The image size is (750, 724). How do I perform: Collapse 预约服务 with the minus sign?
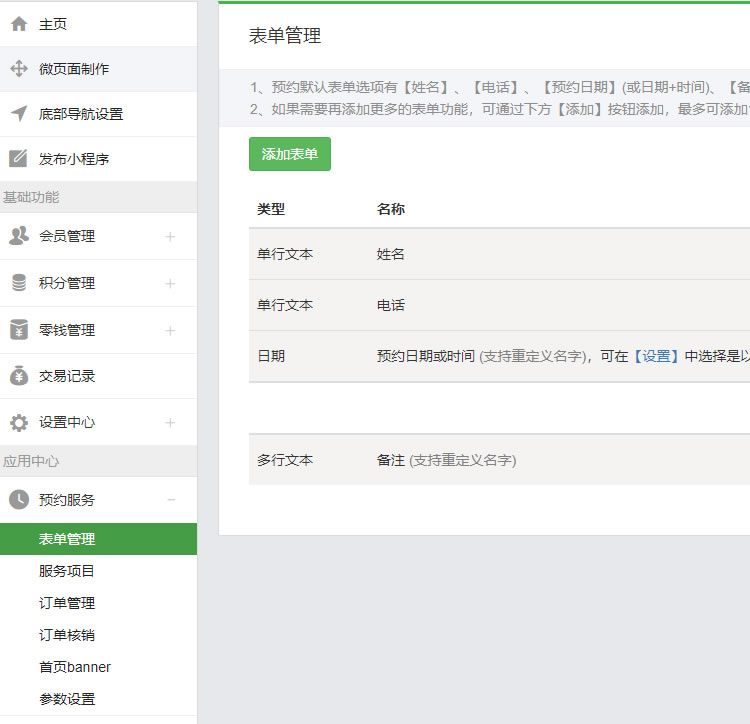pos(170,500)
